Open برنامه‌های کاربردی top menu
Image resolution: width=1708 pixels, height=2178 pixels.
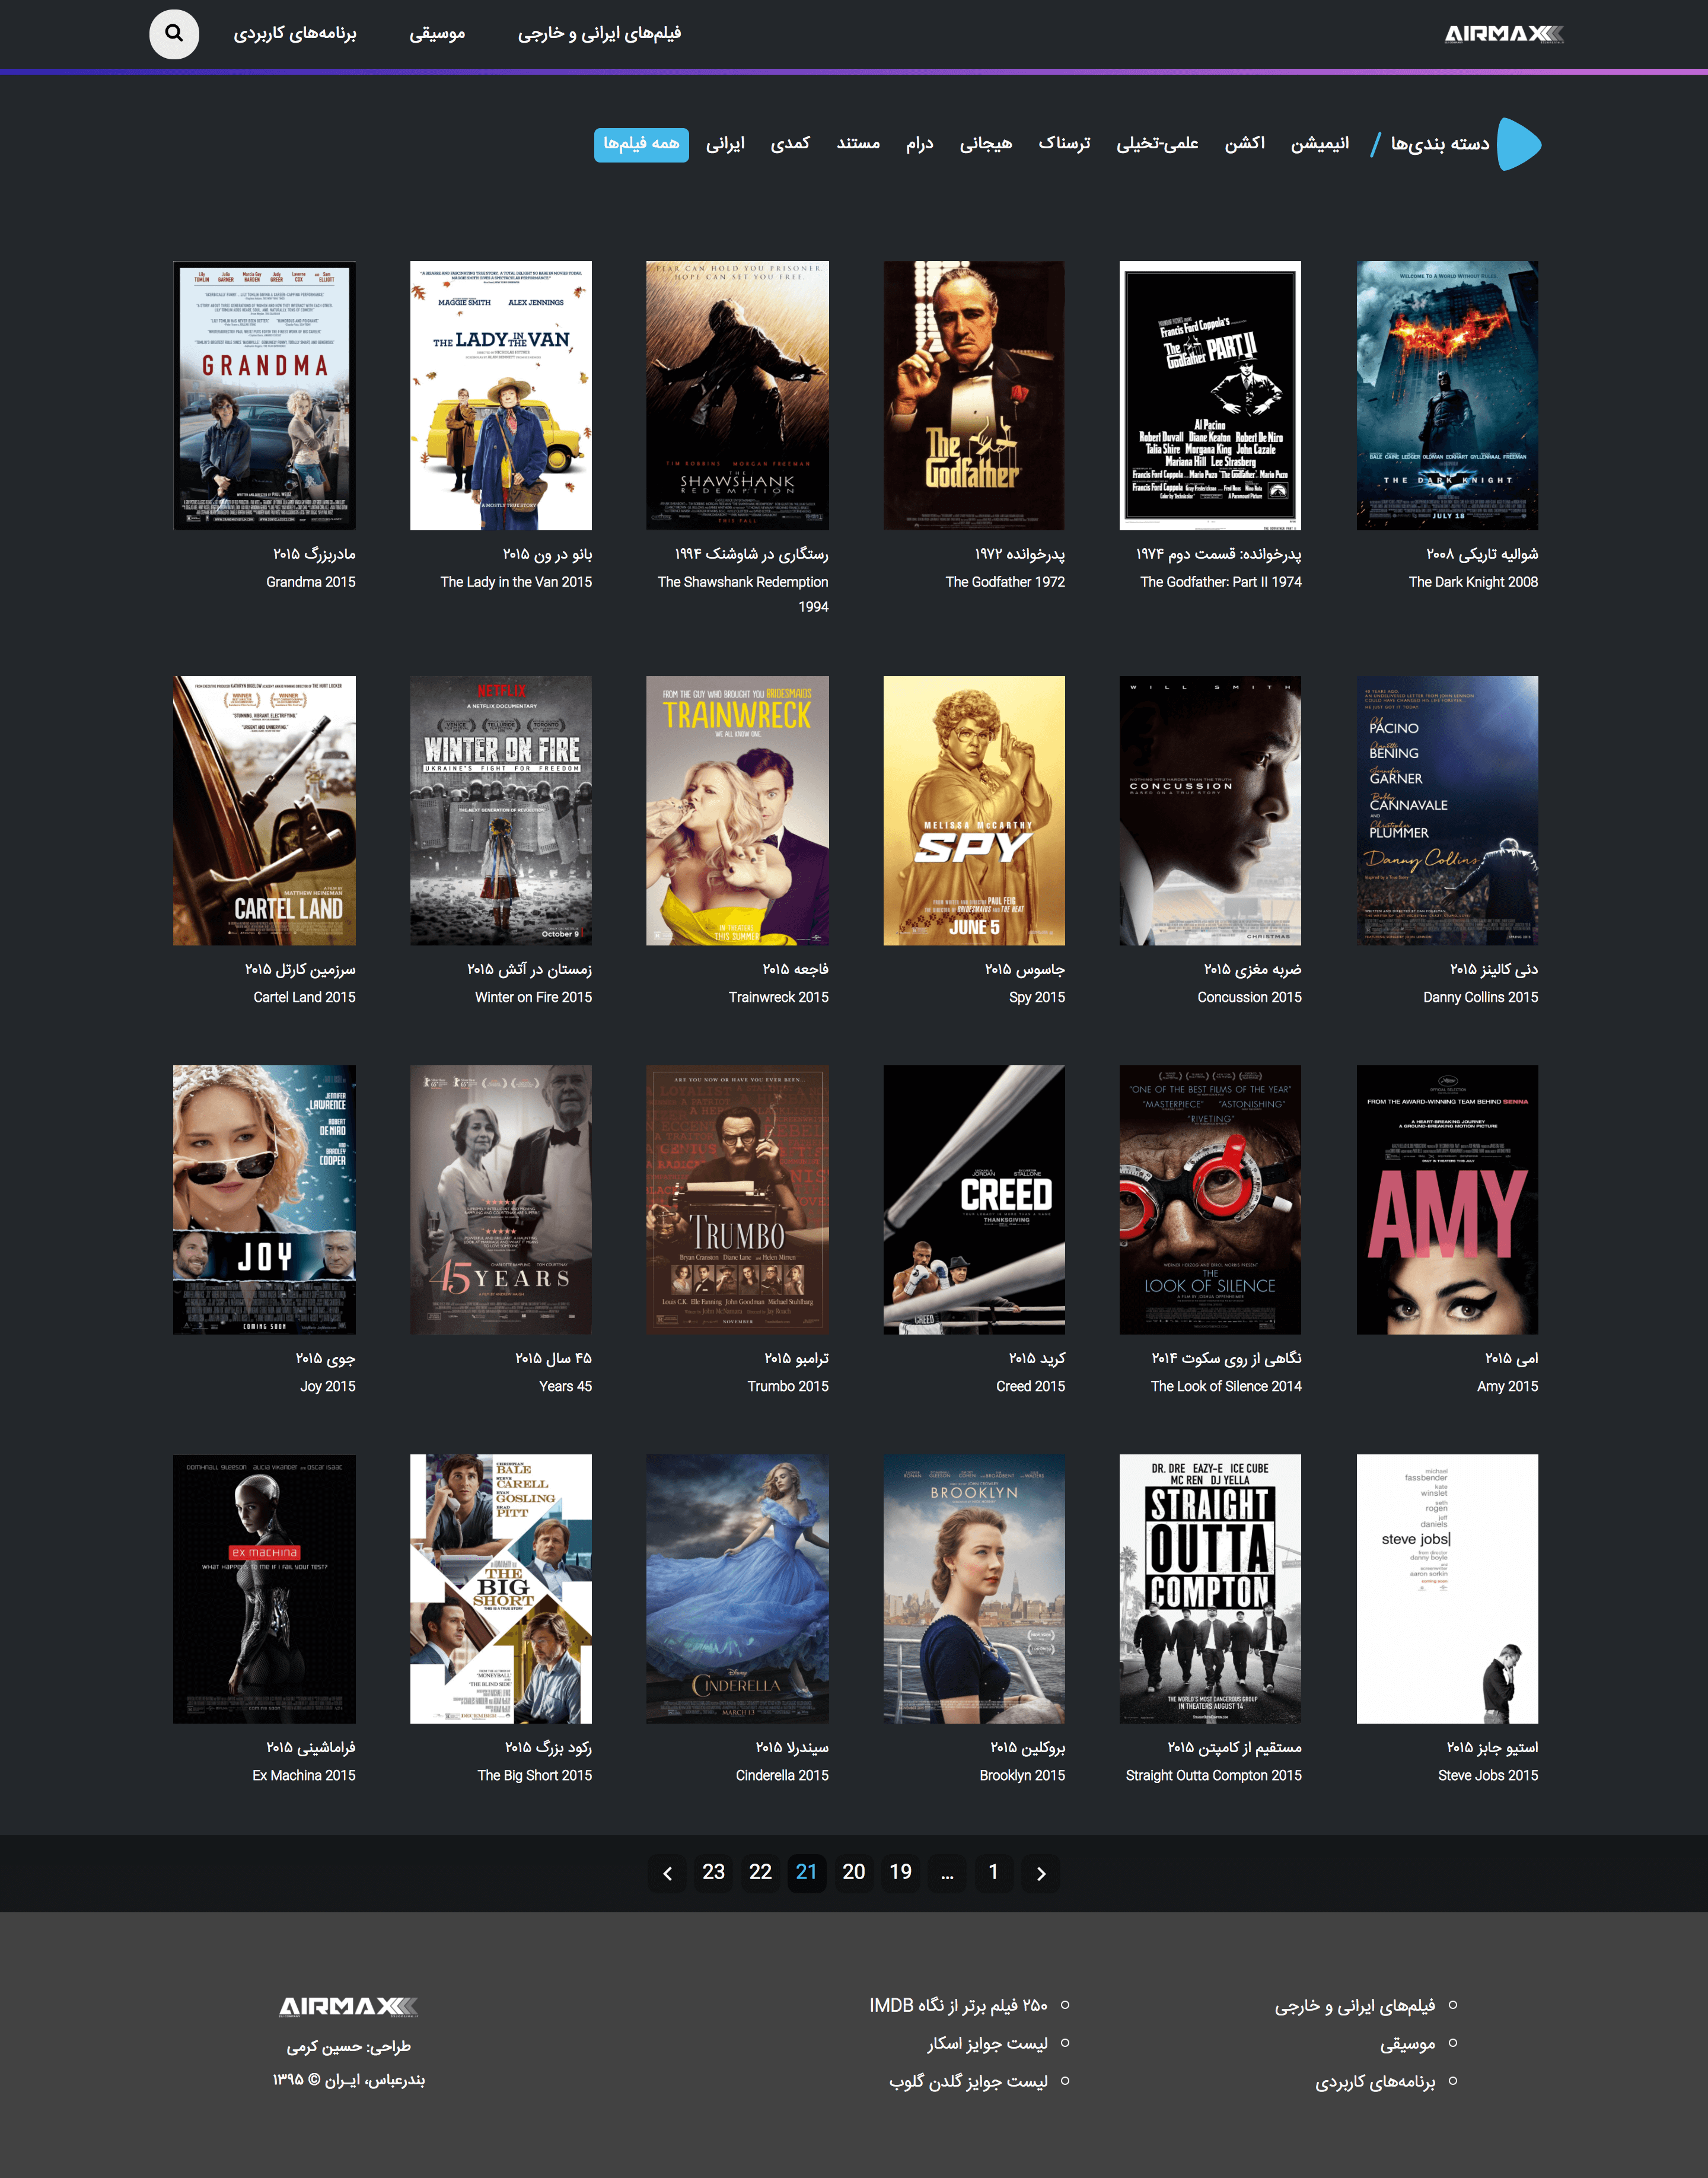pyautogui.click(x=295, y=34)
